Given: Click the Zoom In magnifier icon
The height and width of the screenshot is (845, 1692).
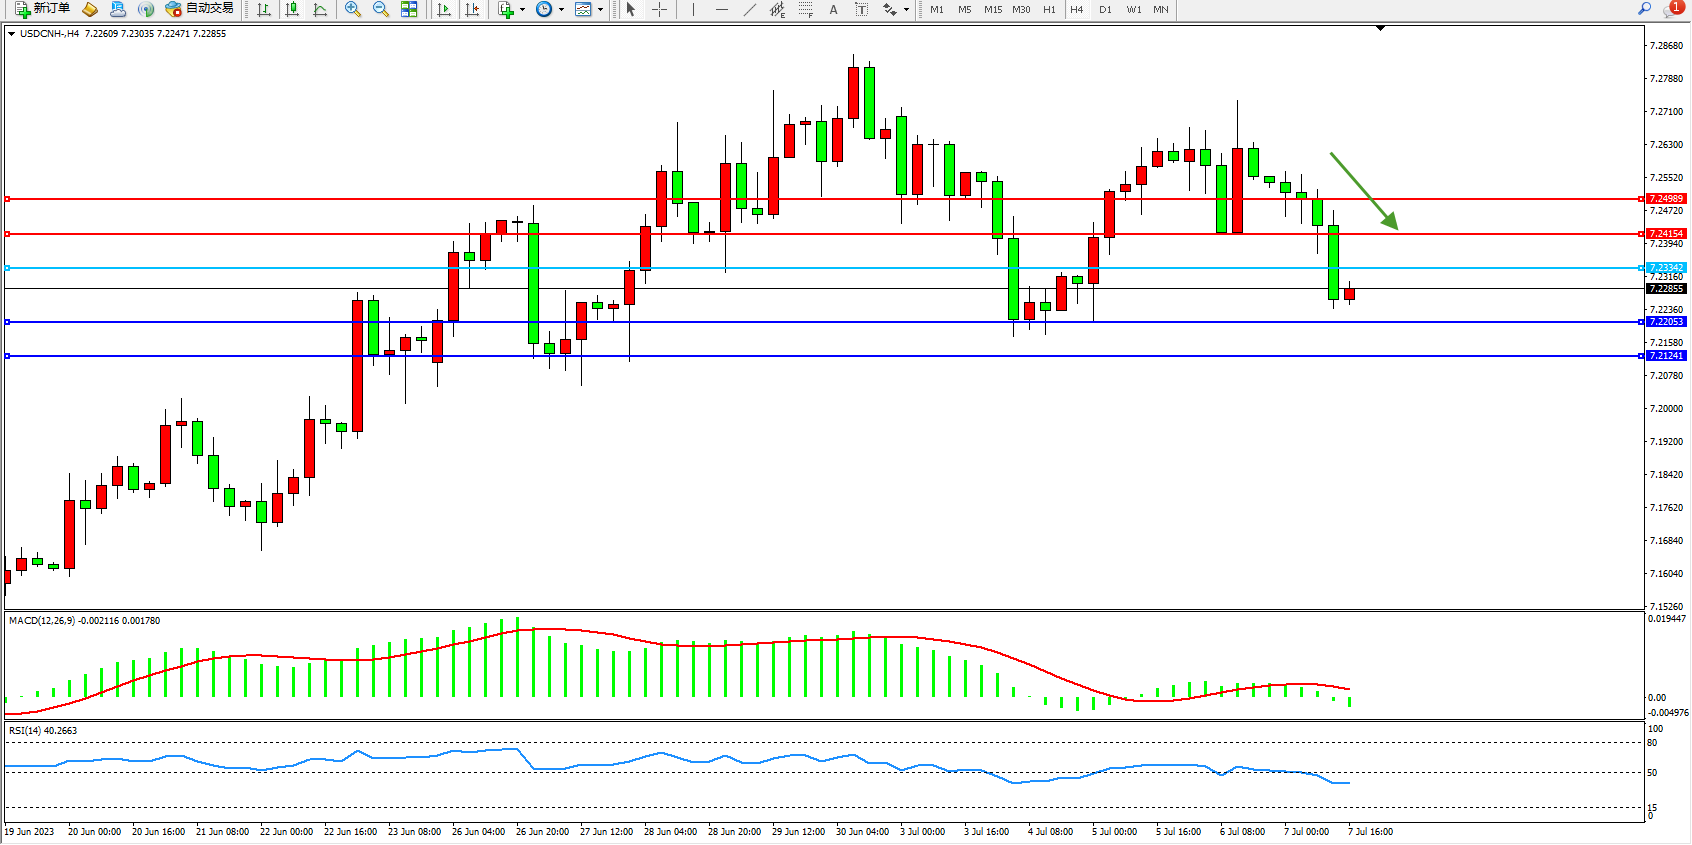Looking at the screenshot, I should coord(352,9).
